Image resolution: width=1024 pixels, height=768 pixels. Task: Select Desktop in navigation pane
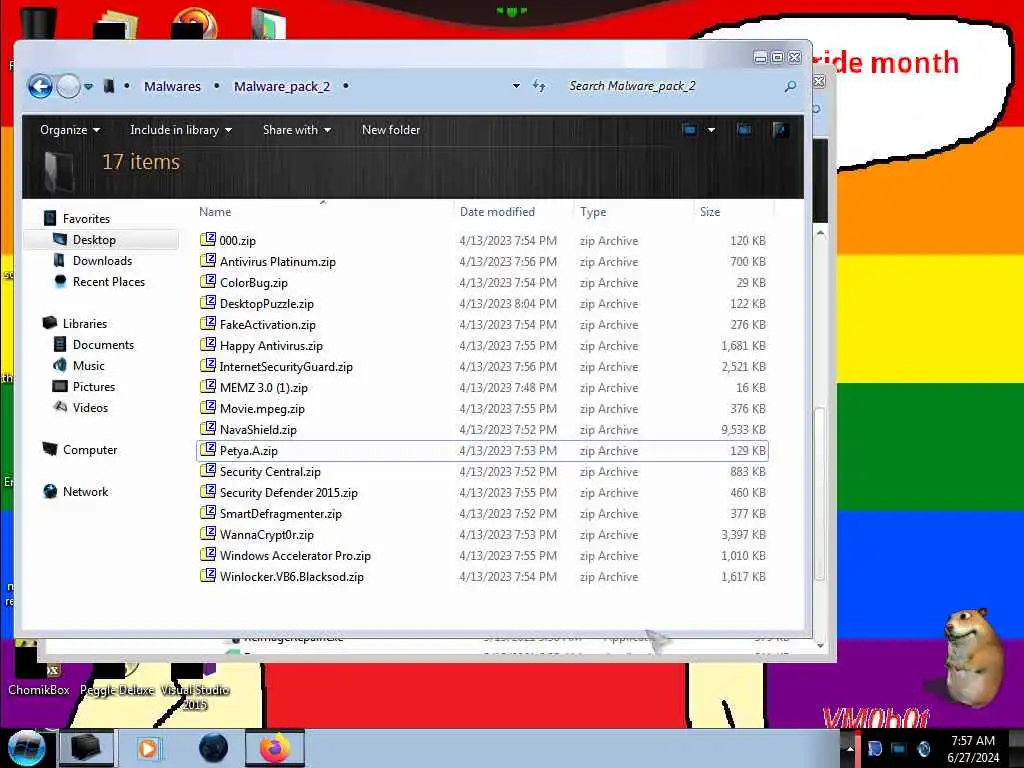click(94, 240)
